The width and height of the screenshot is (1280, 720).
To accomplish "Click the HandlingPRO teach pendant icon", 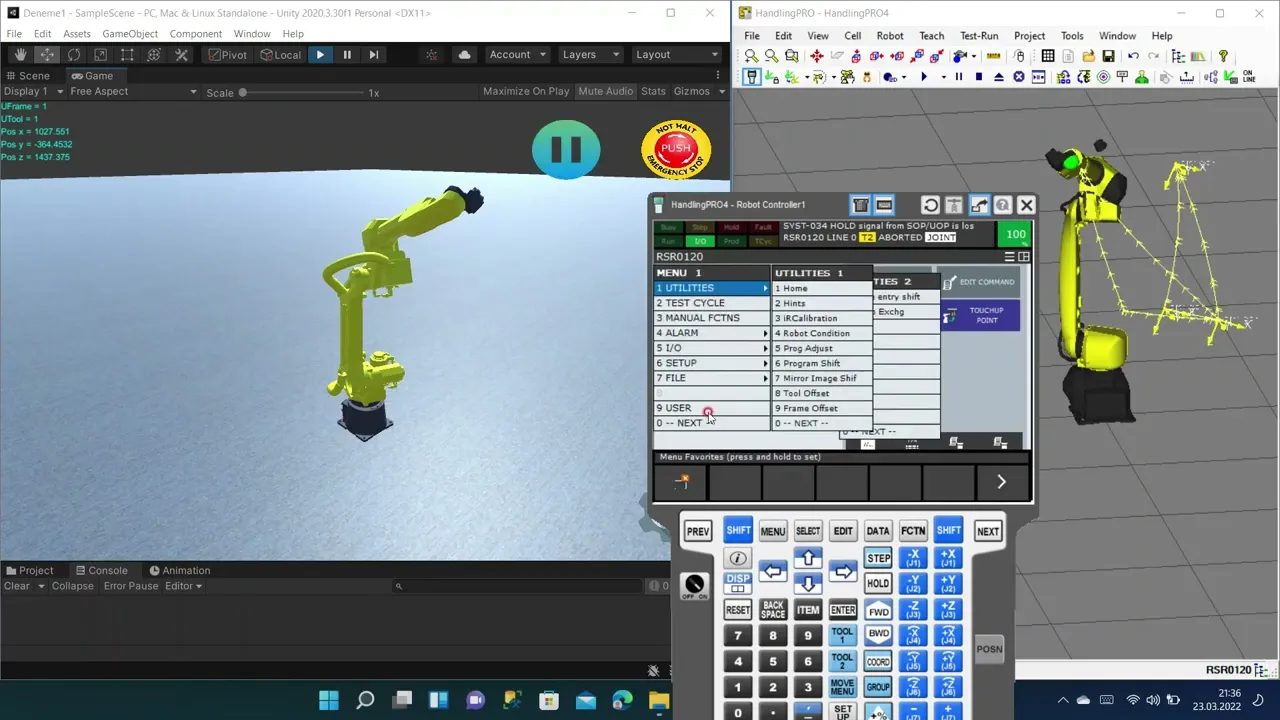I will click(752, 77).
